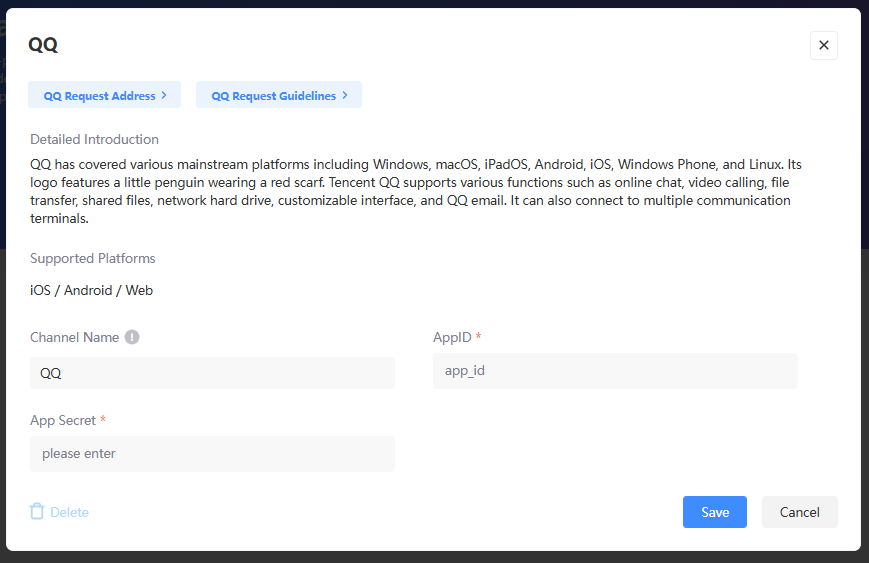This screenshot has width=869, height=563.
Task: Click the chevron beside QQ Request Address
Action: [x=164, y=95]
